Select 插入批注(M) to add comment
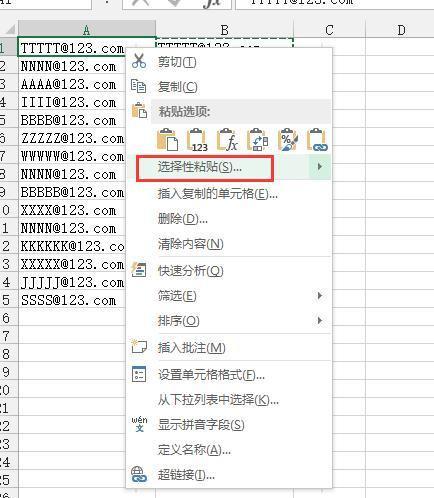Screen dimensions: 434x498 tap(191, 348)
